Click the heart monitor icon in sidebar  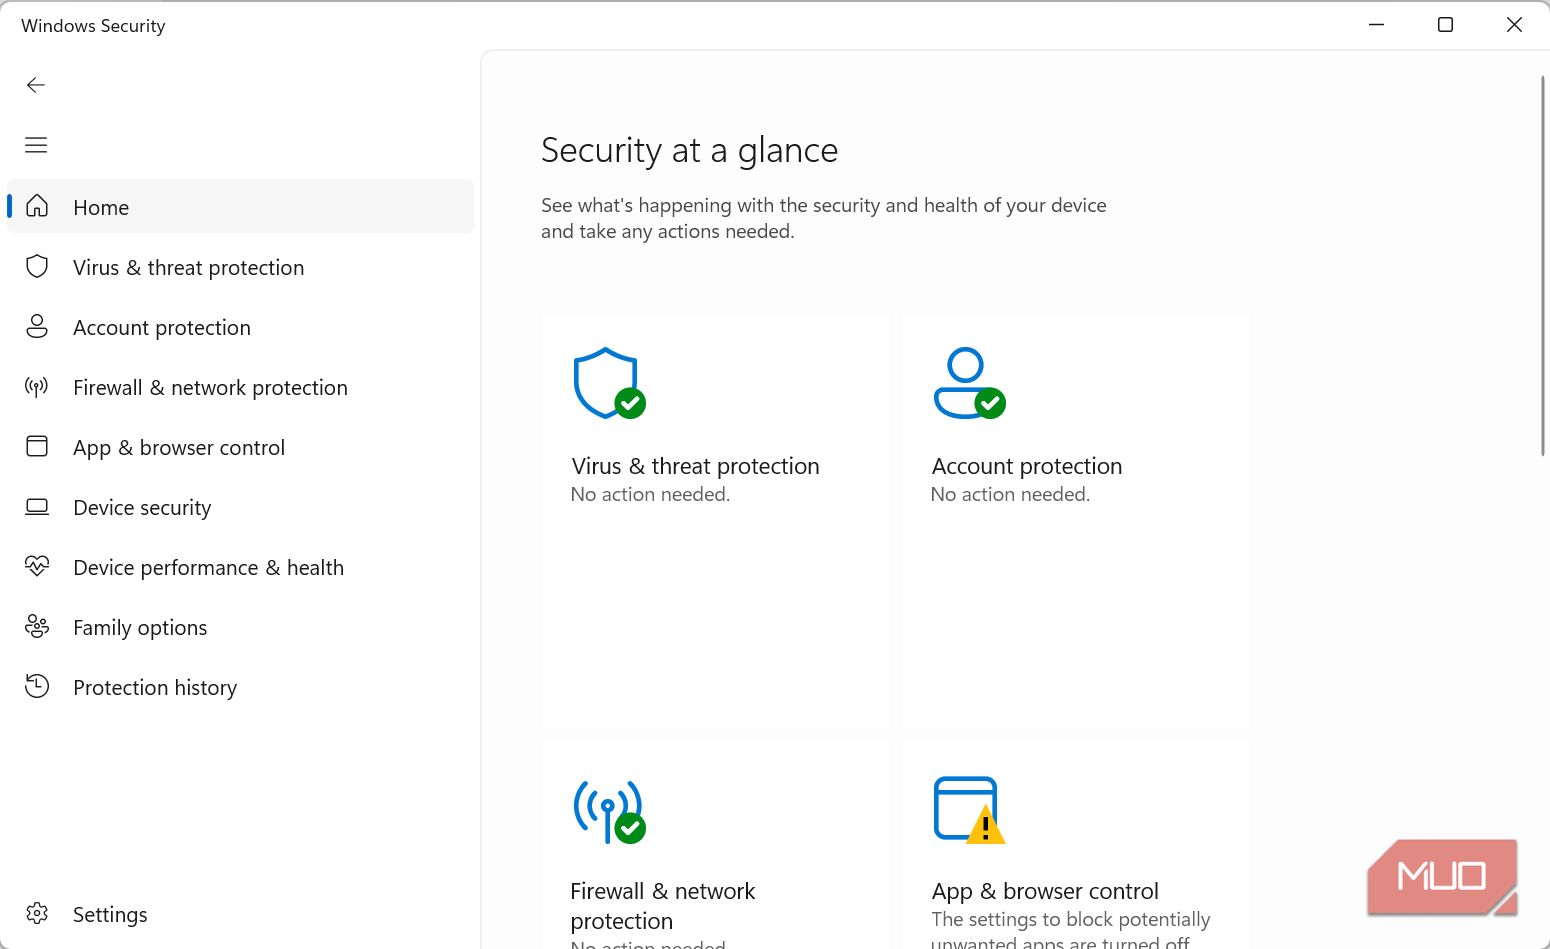pyautogui.click(x=37, y=566)
